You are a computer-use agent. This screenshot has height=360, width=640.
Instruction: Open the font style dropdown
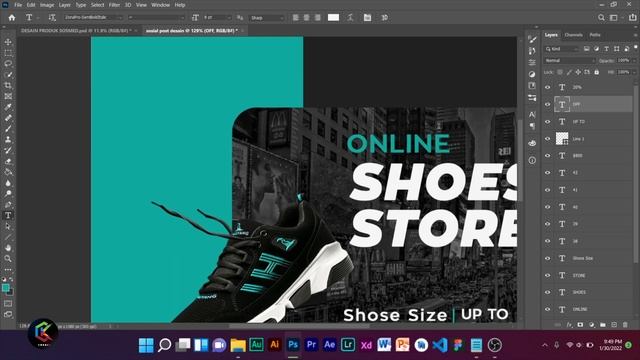pos(156,18)
